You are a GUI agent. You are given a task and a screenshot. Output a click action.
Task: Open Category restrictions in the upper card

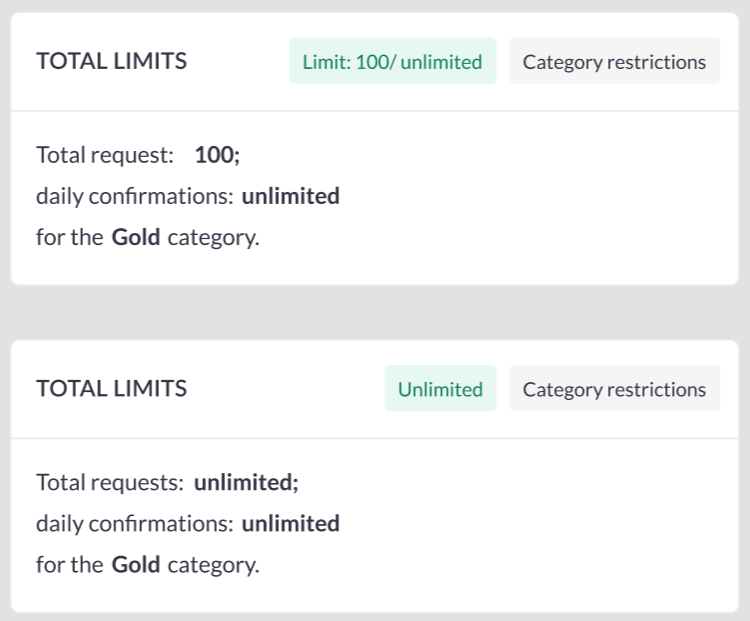614,62
